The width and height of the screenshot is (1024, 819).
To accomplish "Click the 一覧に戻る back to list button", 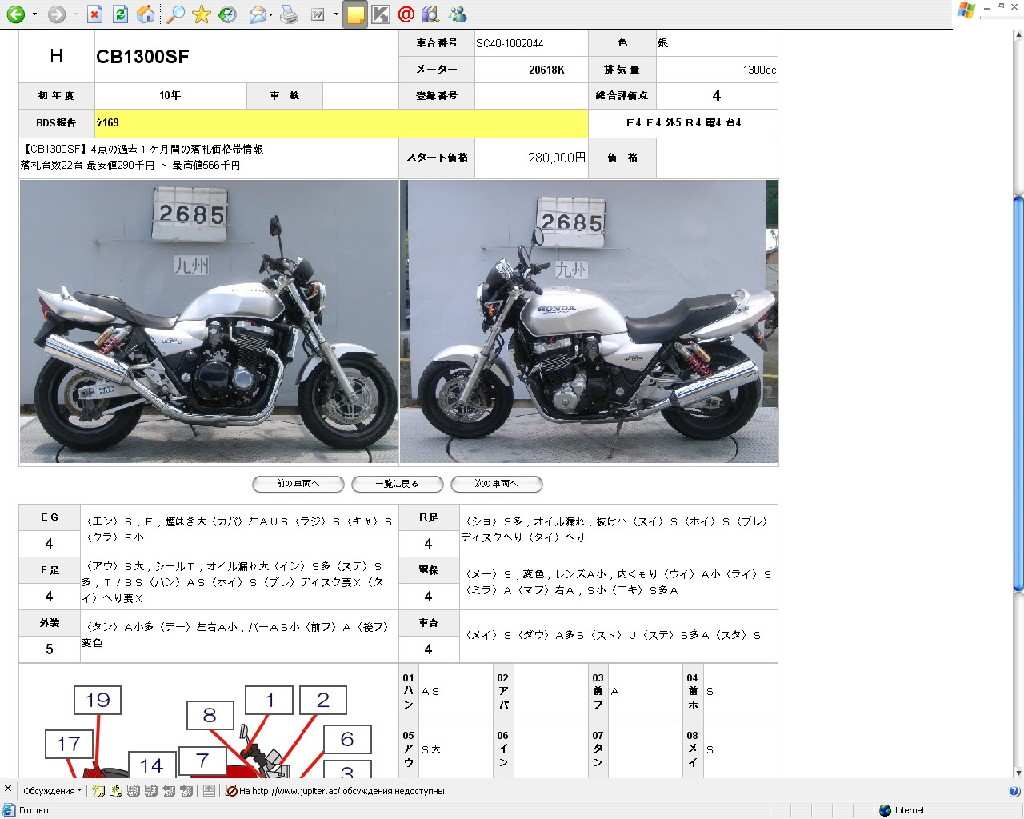I will 397,484.
